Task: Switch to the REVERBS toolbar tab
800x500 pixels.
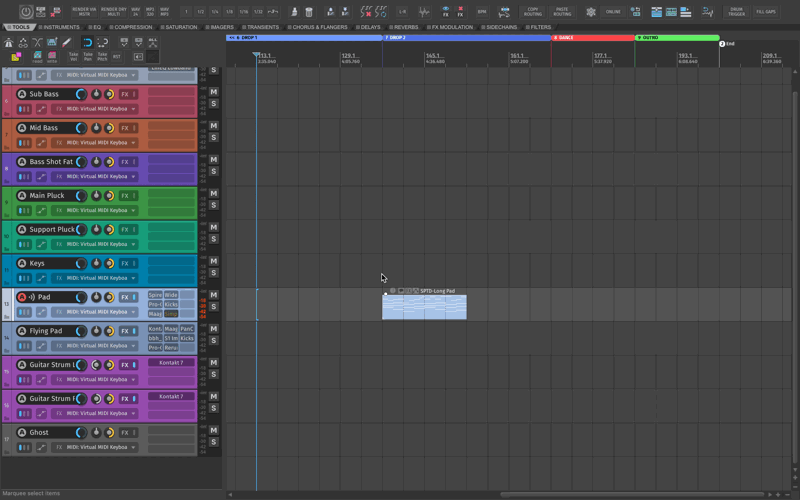Action: (405, 27)
